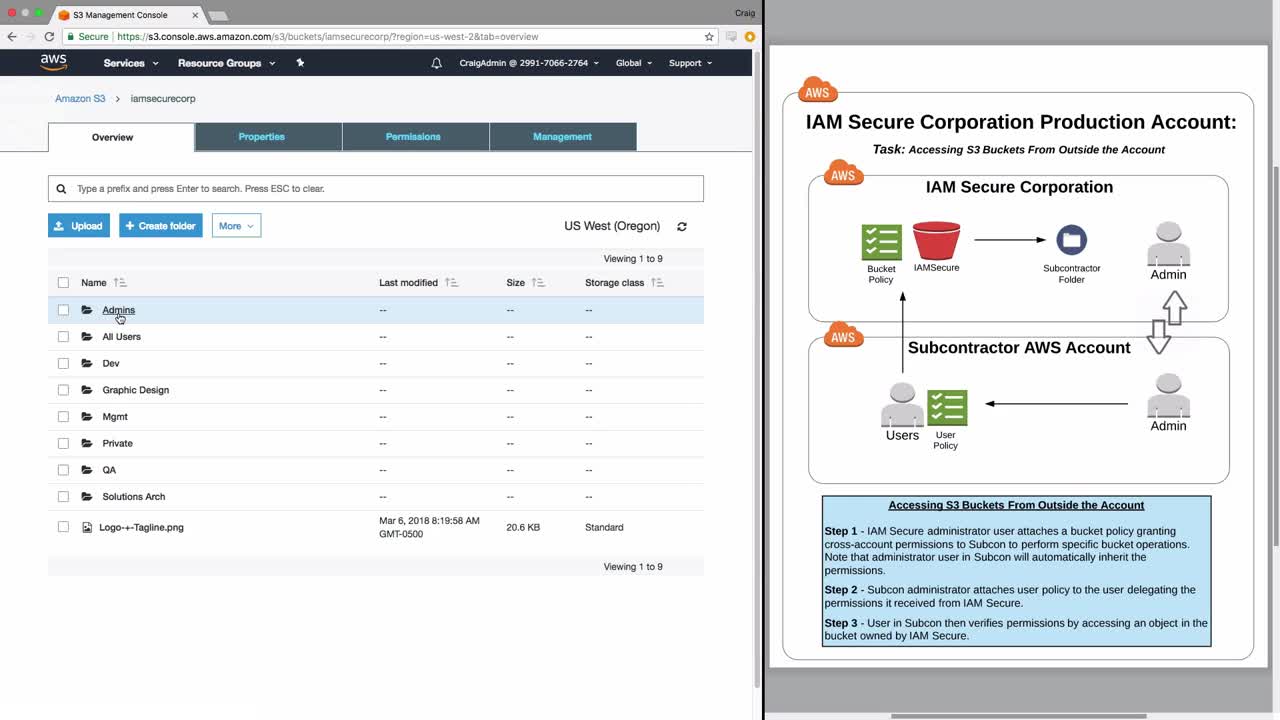Click the Upload button
This screenshot has height=720, width=1280.
point(79,226)
